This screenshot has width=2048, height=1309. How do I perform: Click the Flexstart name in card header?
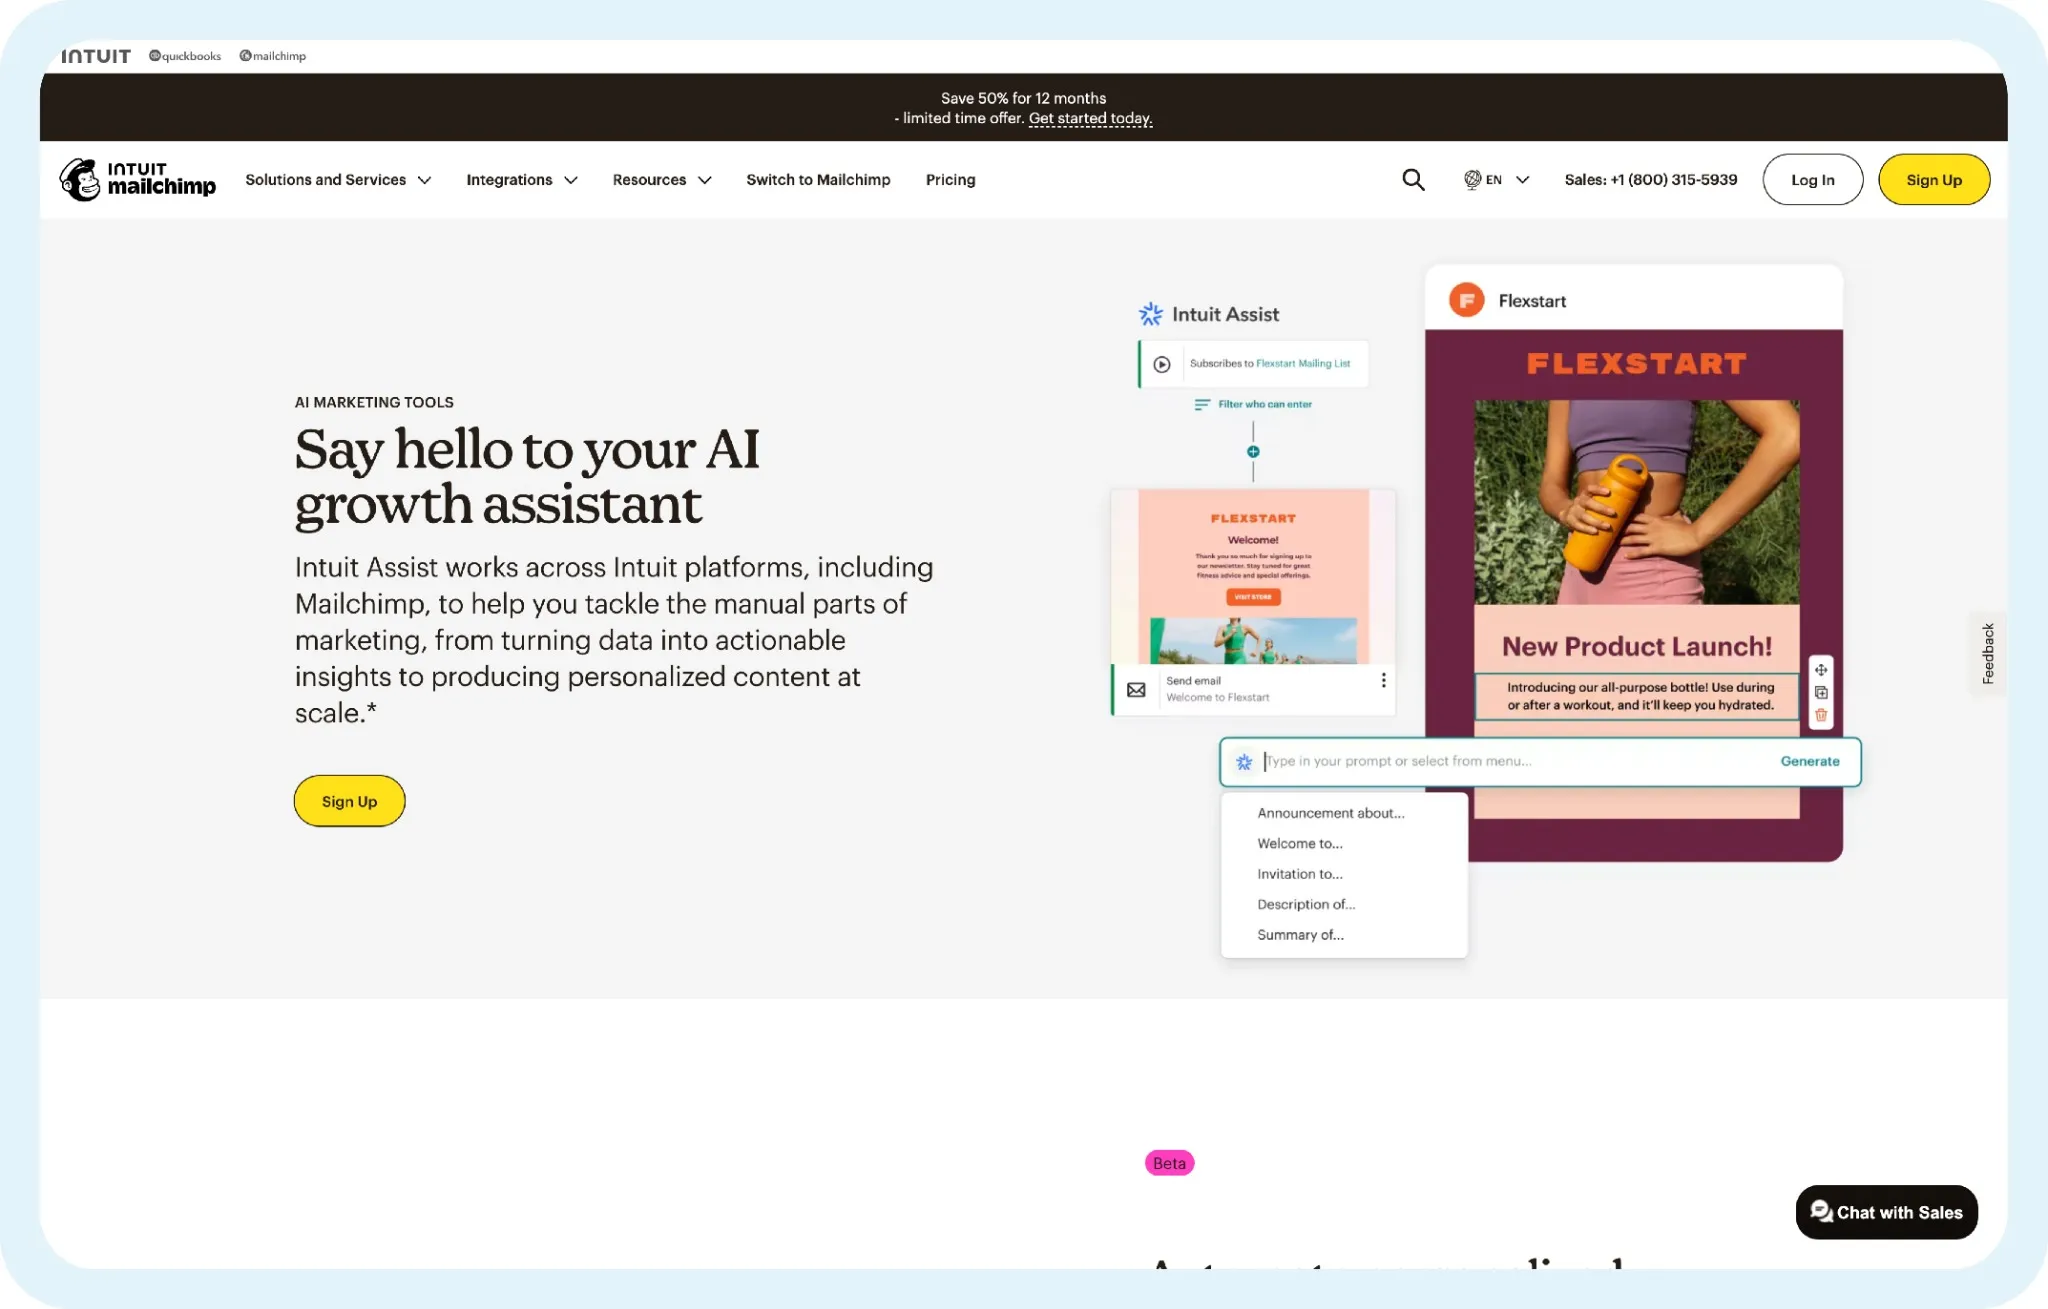click(x=1532, y=301)
